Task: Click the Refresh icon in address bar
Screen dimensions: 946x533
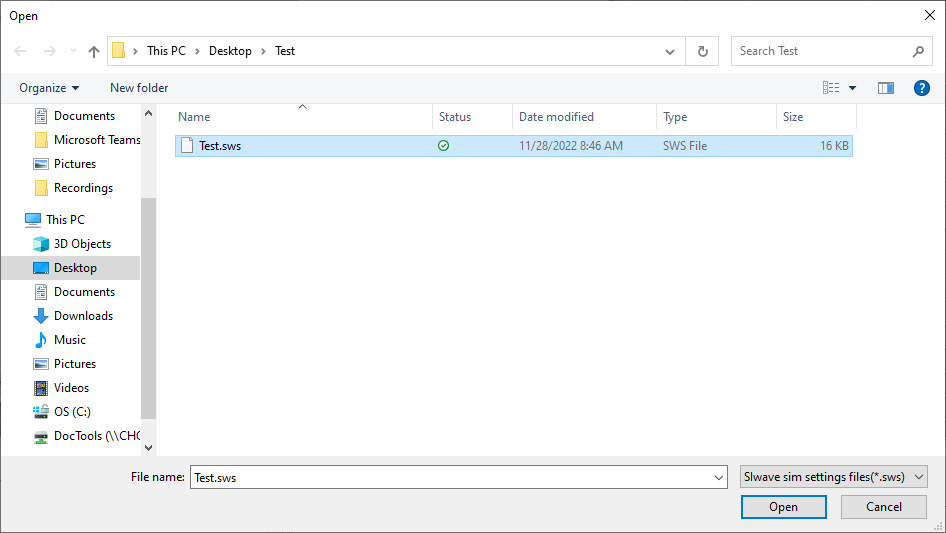Action: pyautogui.click(x=702, y=51)
